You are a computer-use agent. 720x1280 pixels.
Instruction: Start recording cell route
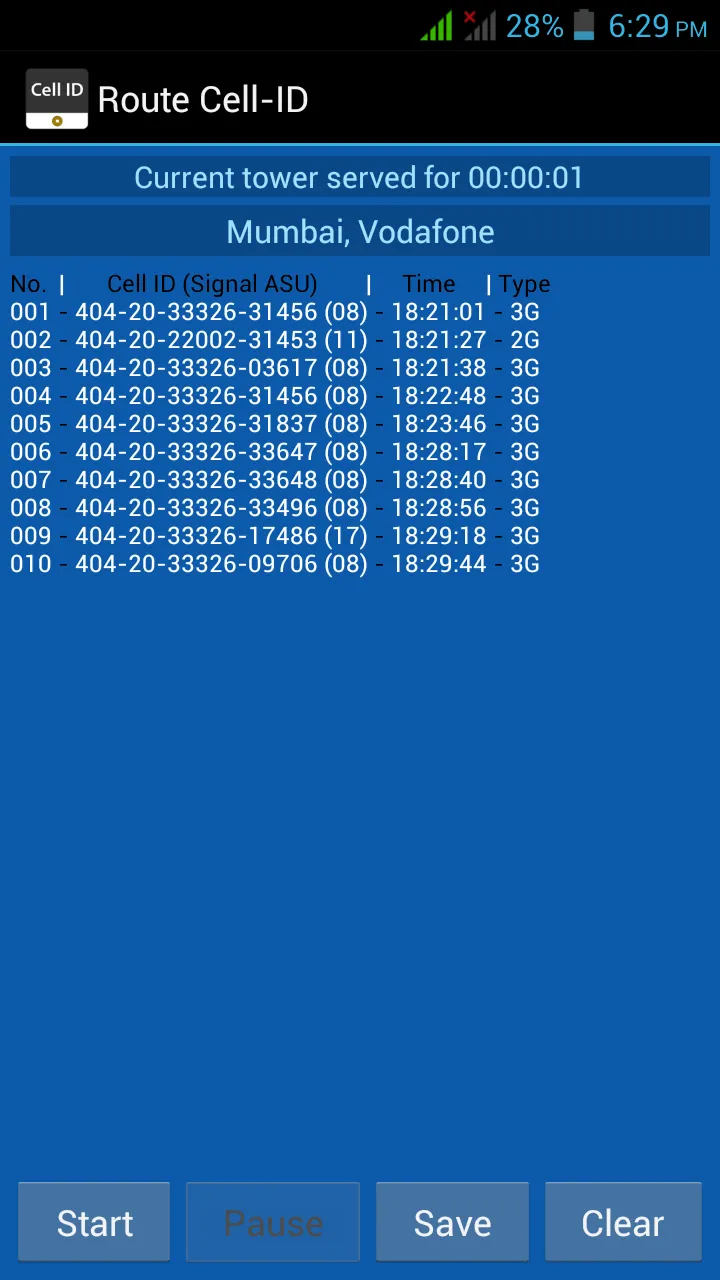pyautogui.click(x=94, y=1223)
